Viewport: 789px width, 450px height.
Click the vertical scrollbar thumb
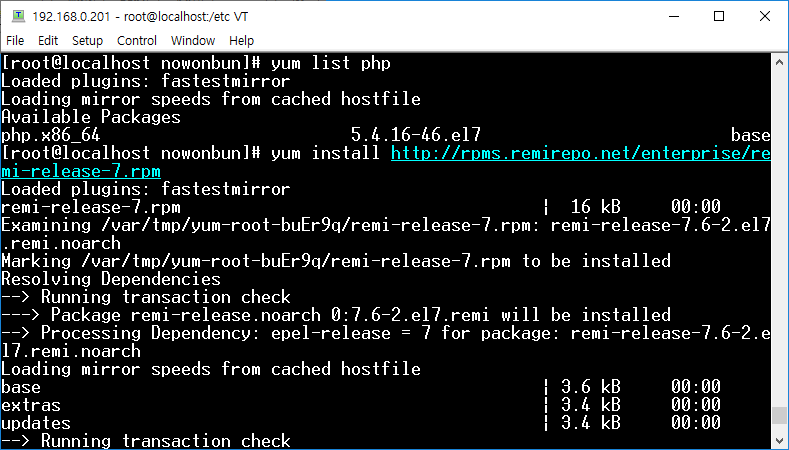click(x=779, y=416)
